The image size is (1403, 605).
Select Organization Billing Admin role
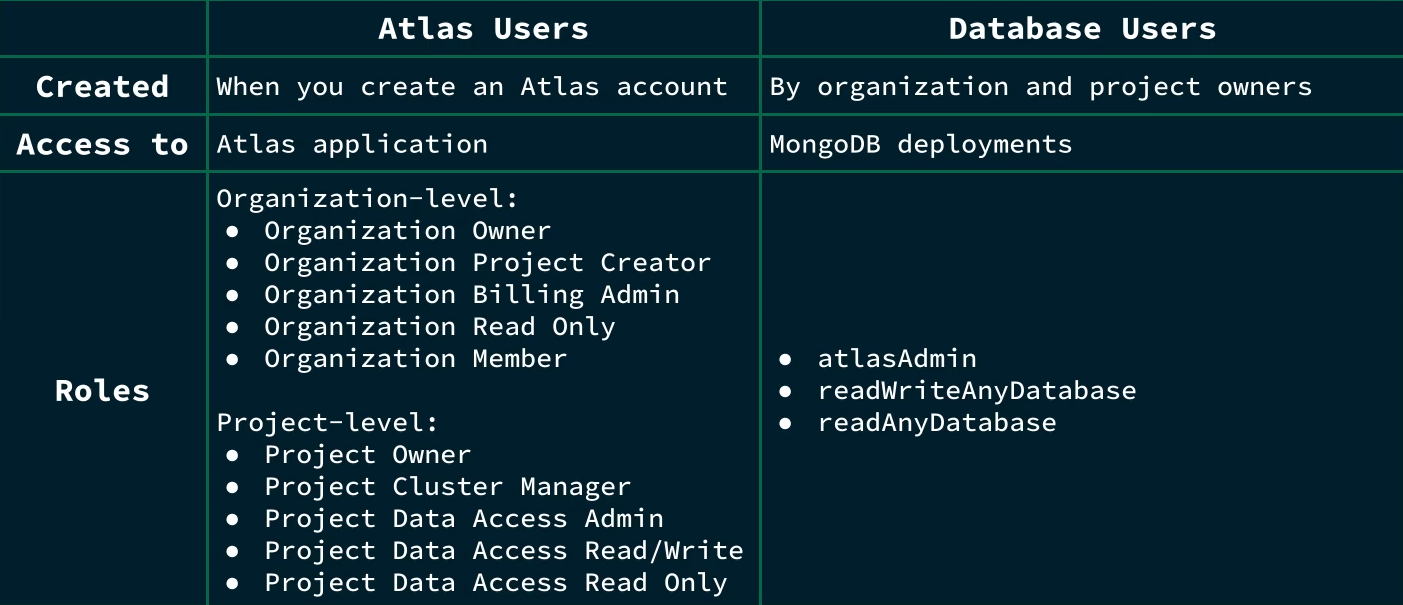tap(471, 295)
